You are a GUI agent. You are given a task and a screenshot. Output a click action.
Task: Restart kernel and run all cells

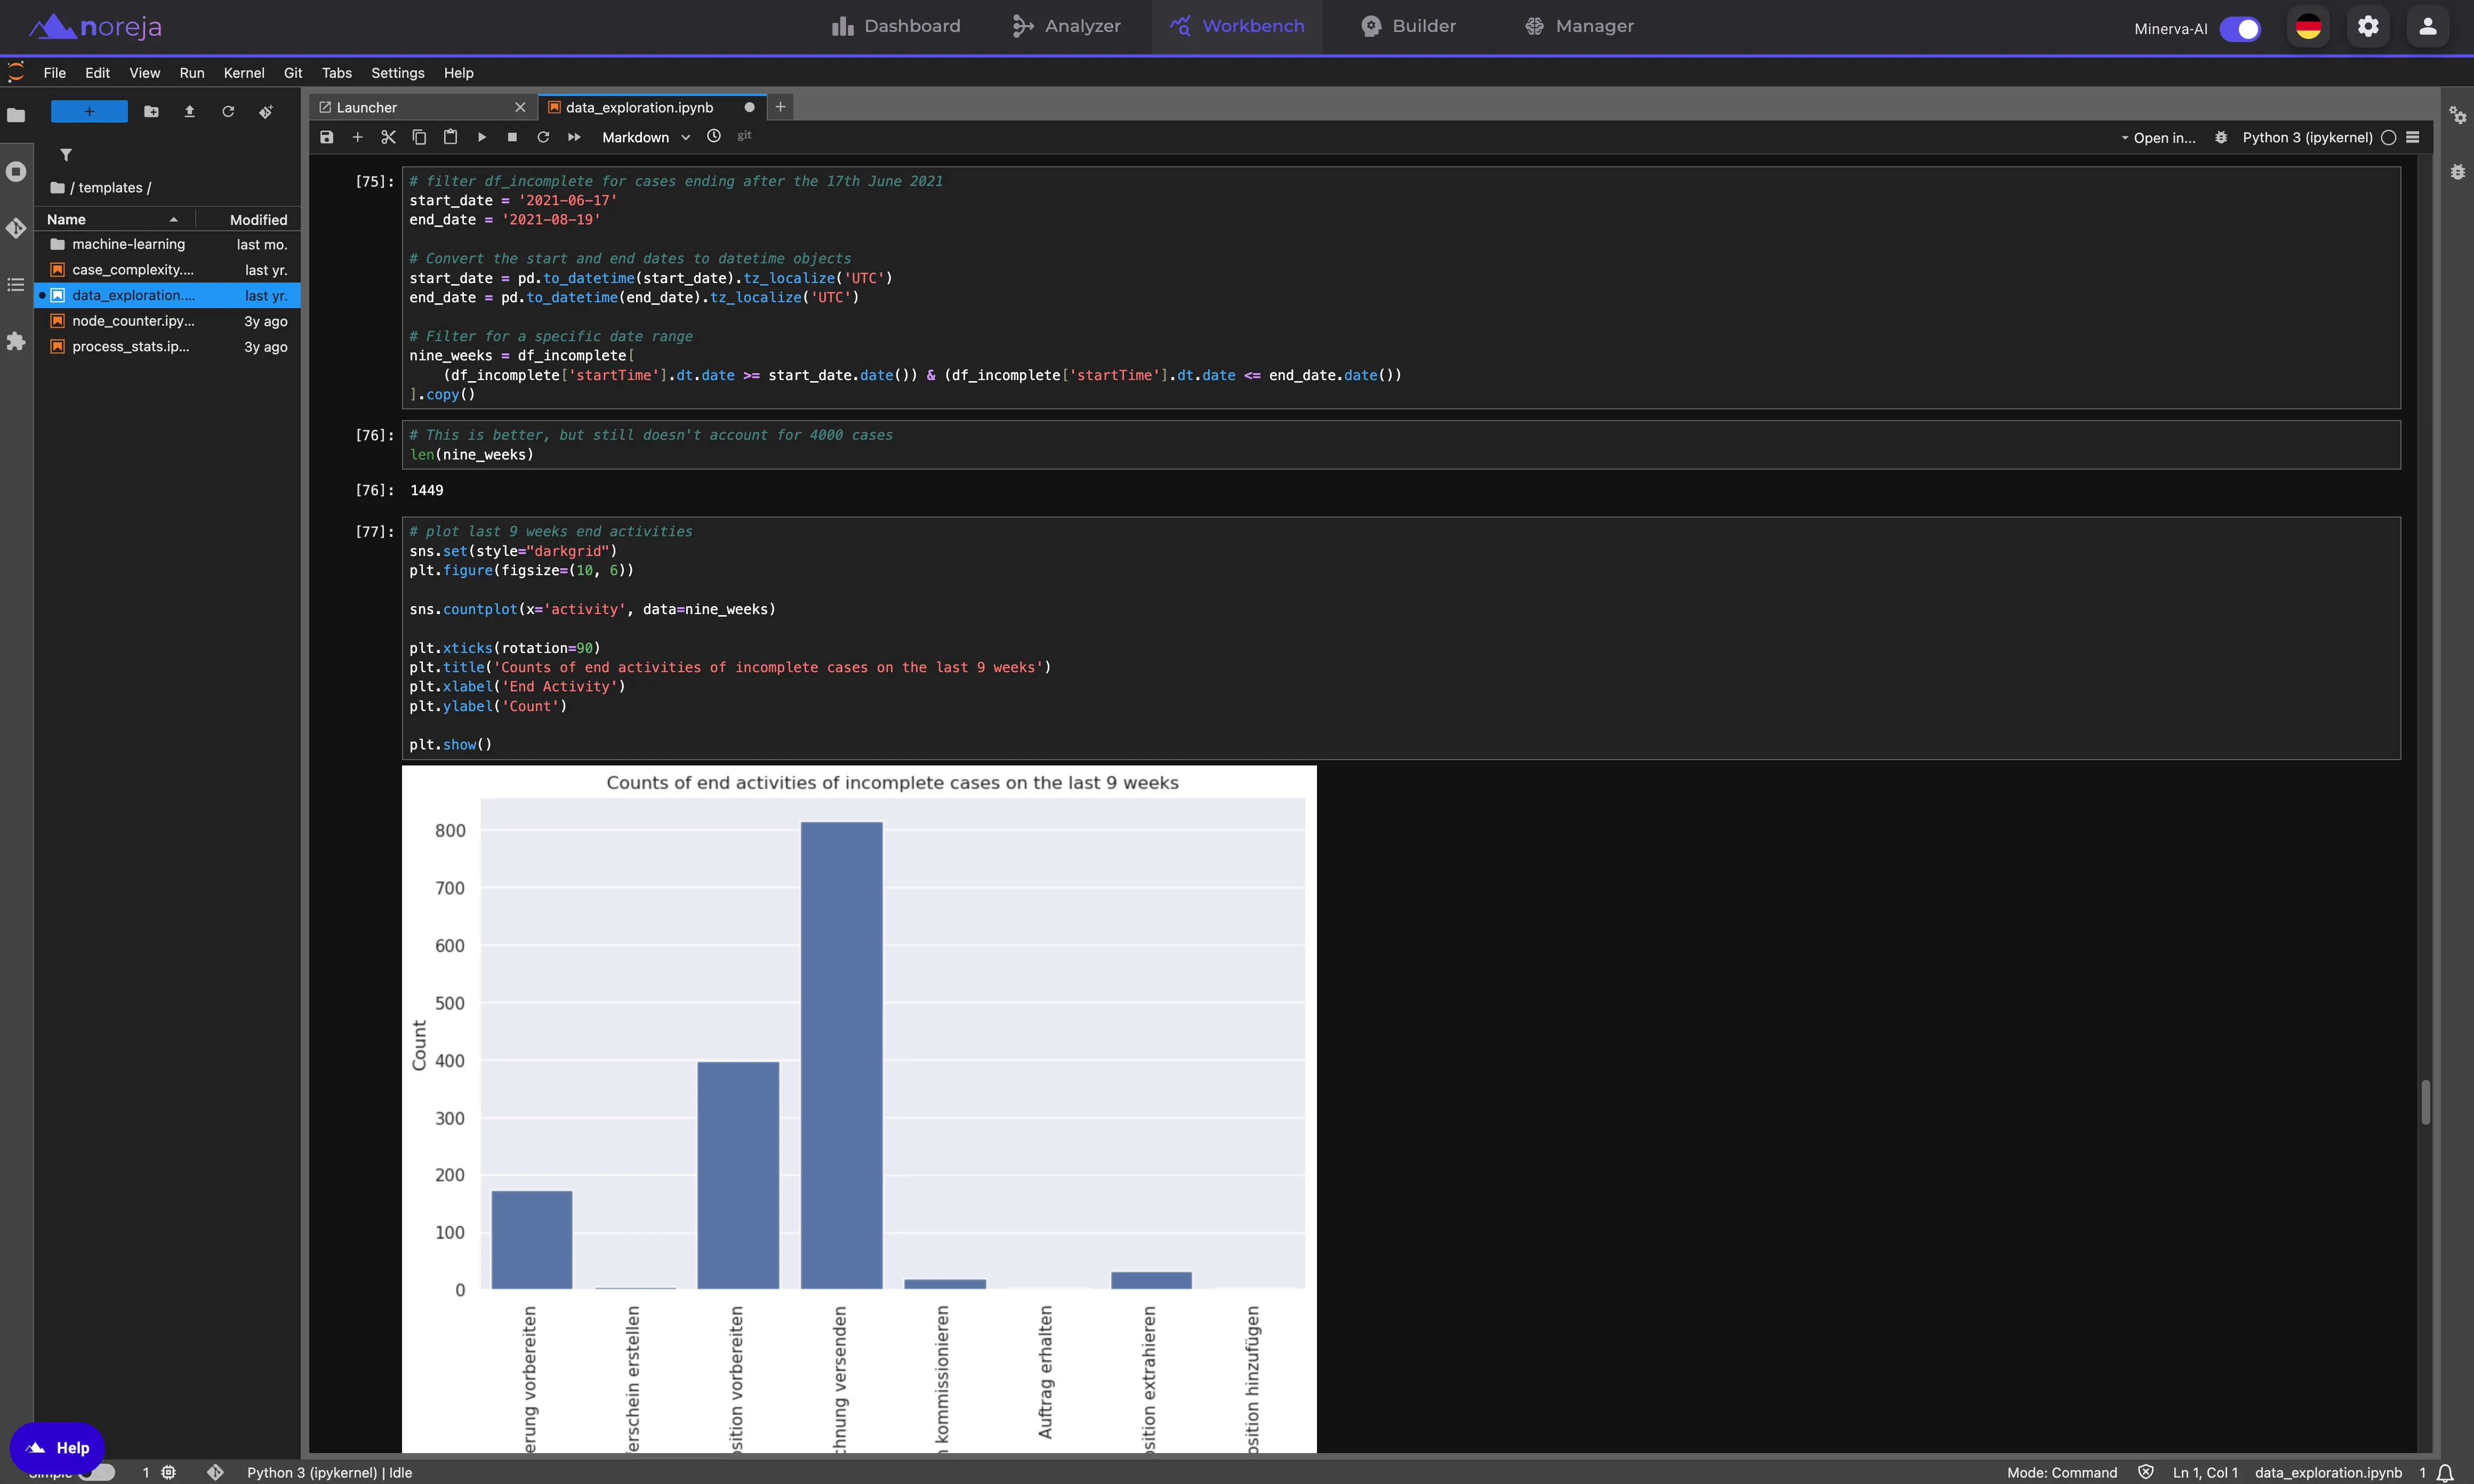pos(574,137)
